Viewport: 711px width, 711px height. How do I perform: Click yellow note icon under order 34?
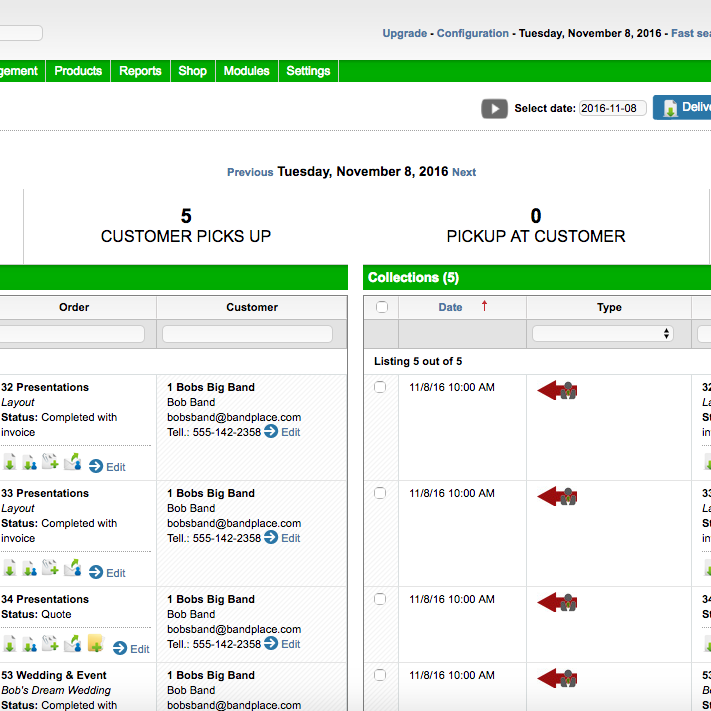pyautogui.click(x=95, y=643)
